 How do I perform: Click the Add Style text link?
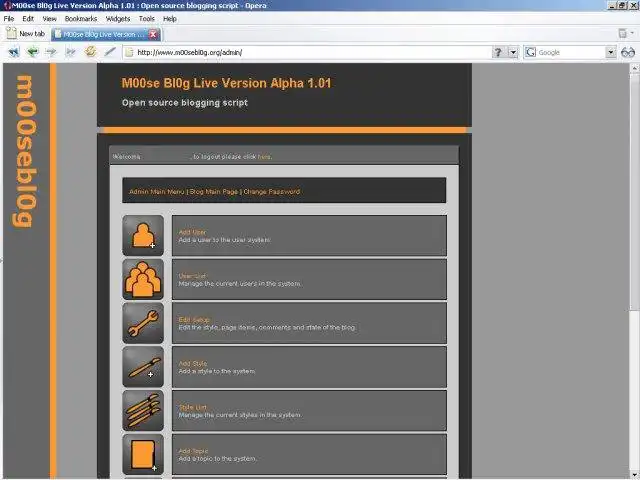[193, 363]
